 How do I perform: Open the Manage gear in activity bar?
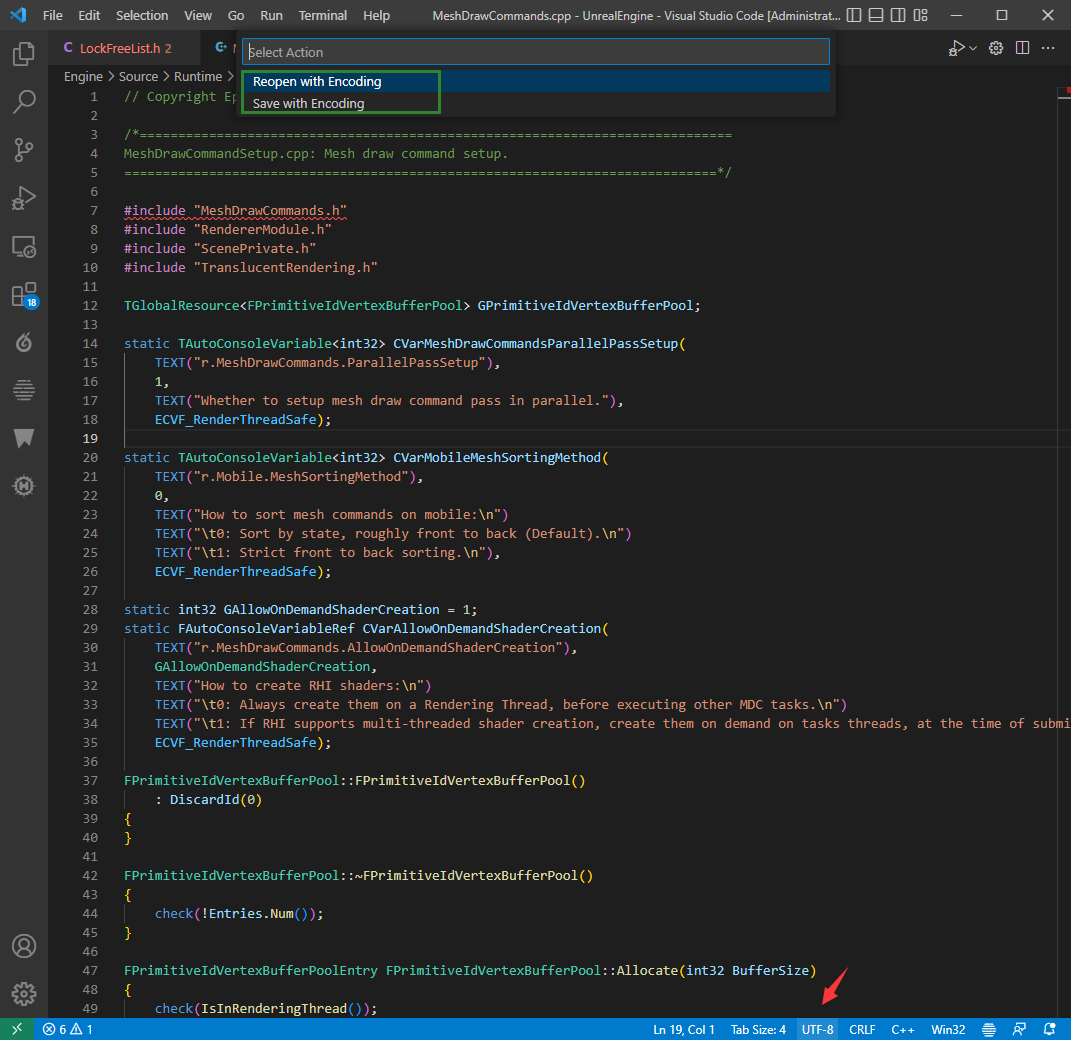pos(24,994)
